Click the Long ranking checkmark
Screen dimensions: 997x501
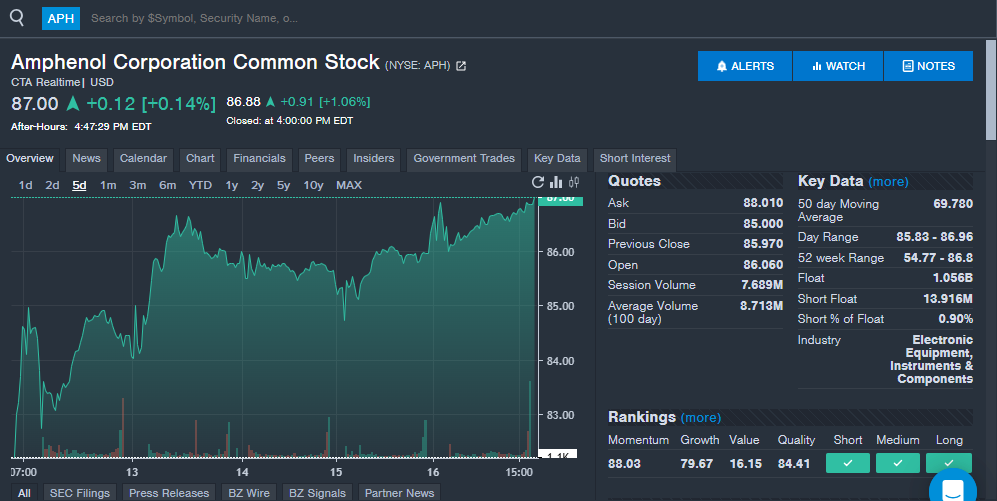click(949, 463)
